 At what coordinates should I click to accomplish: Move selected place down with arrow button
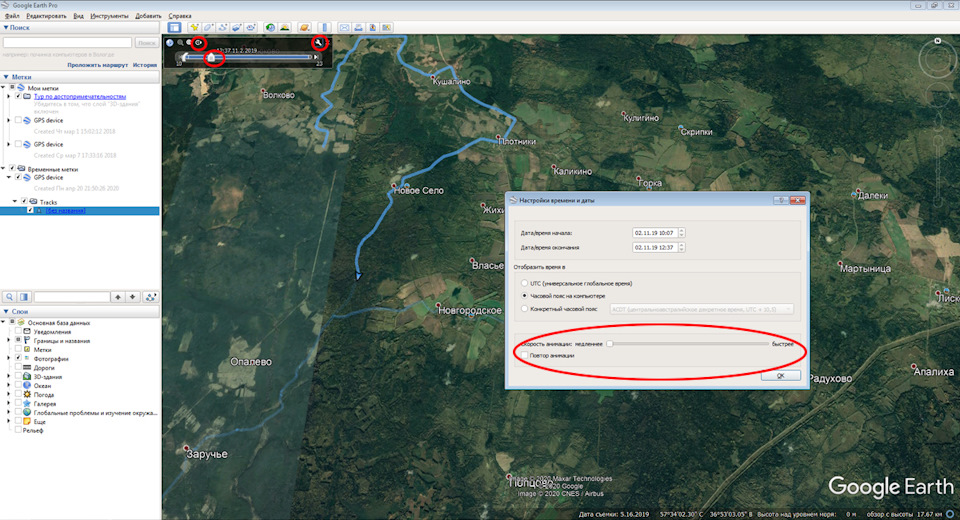point(133,297)
